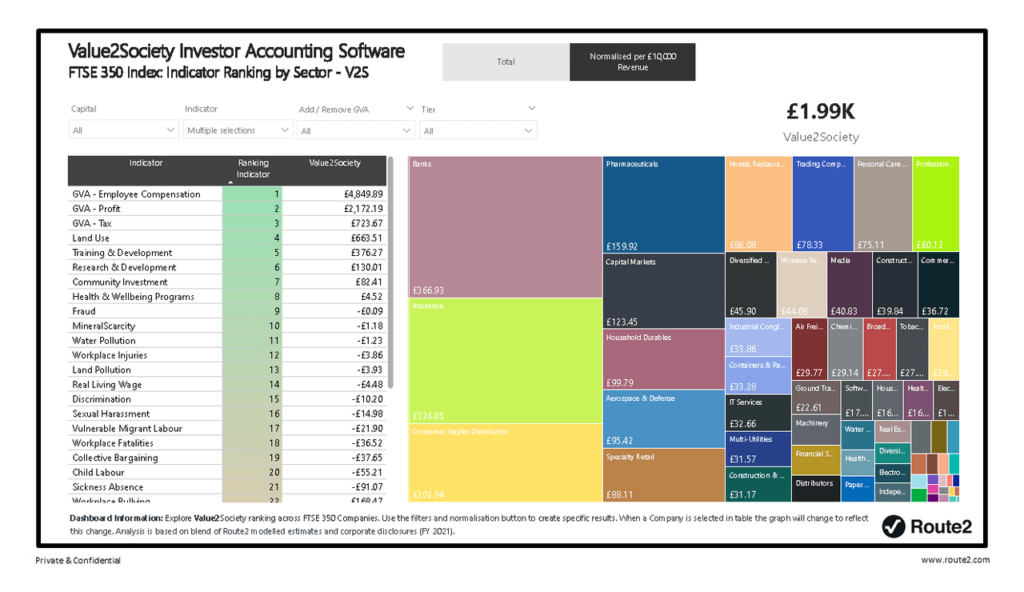Select the Paper tile

(x=857, y=489)
